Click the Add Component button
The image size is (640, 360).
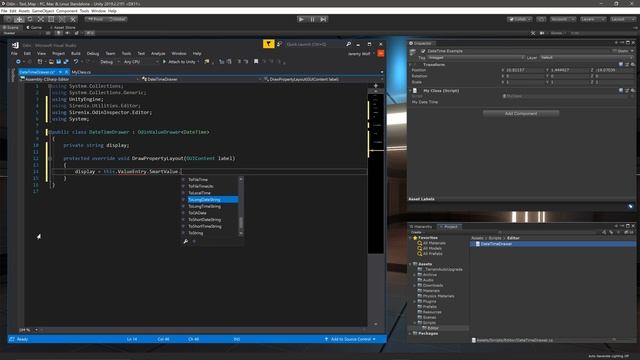521,113
